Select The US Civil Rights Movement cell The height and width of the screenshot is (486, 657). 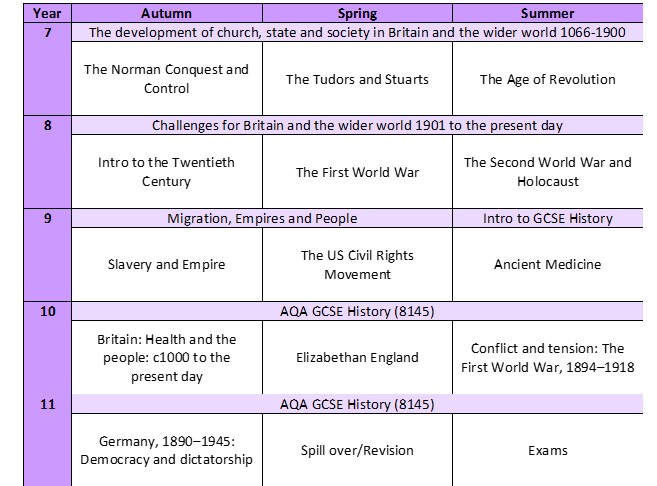pos(357,264)
